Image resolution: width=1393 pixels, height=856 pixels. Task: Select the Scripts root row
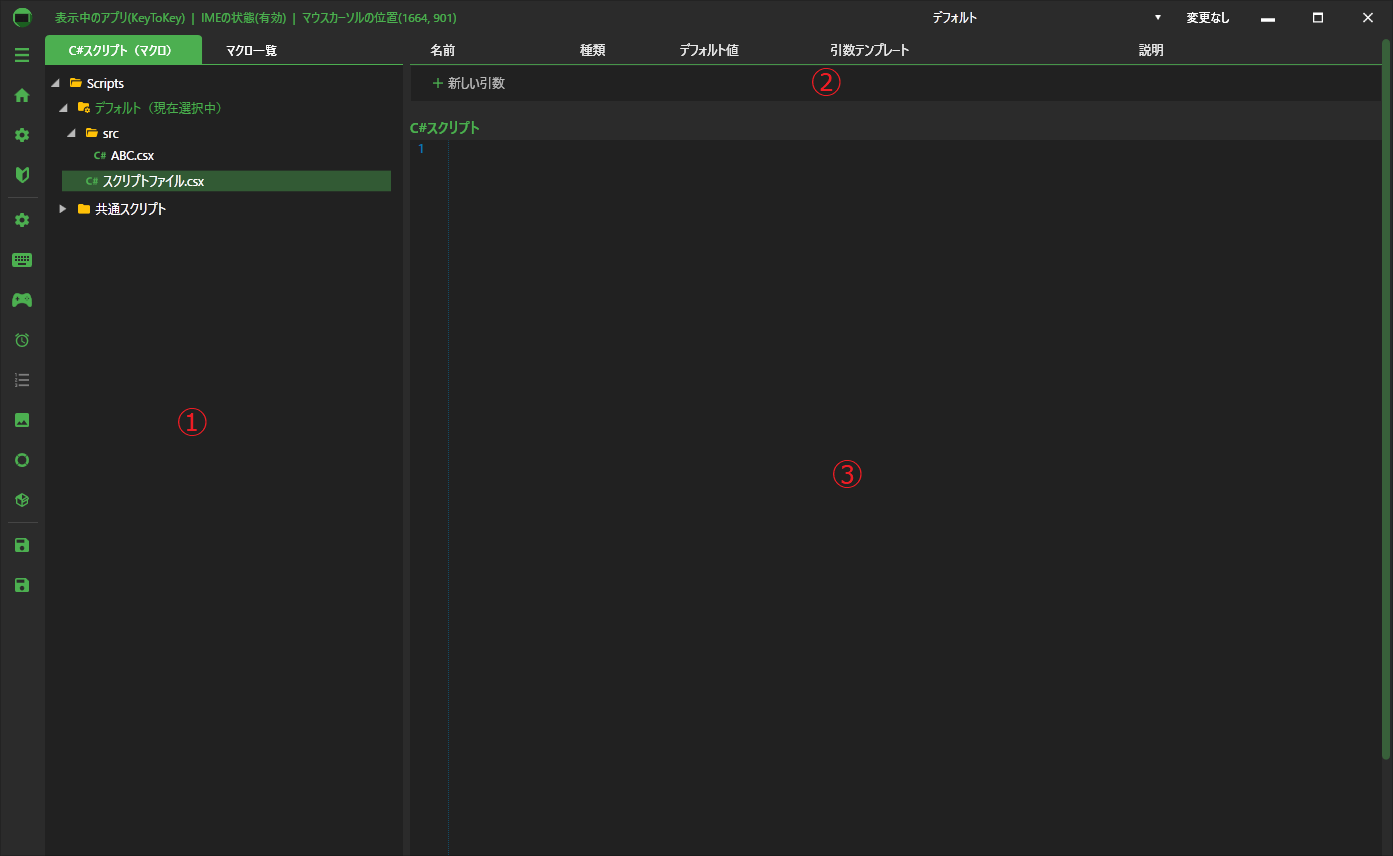pyautogui.click(x=105, y=83)
